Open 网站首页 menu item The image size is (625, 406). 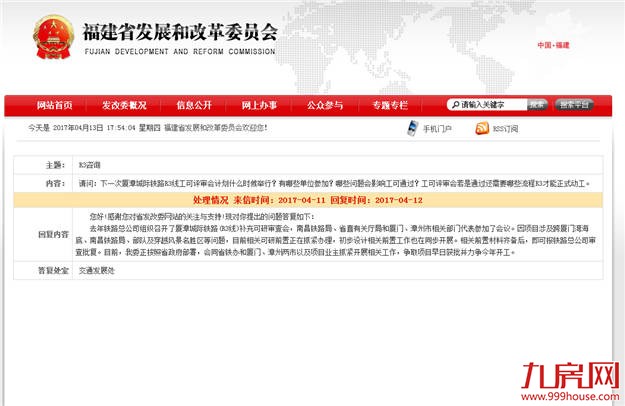point(55,105)
